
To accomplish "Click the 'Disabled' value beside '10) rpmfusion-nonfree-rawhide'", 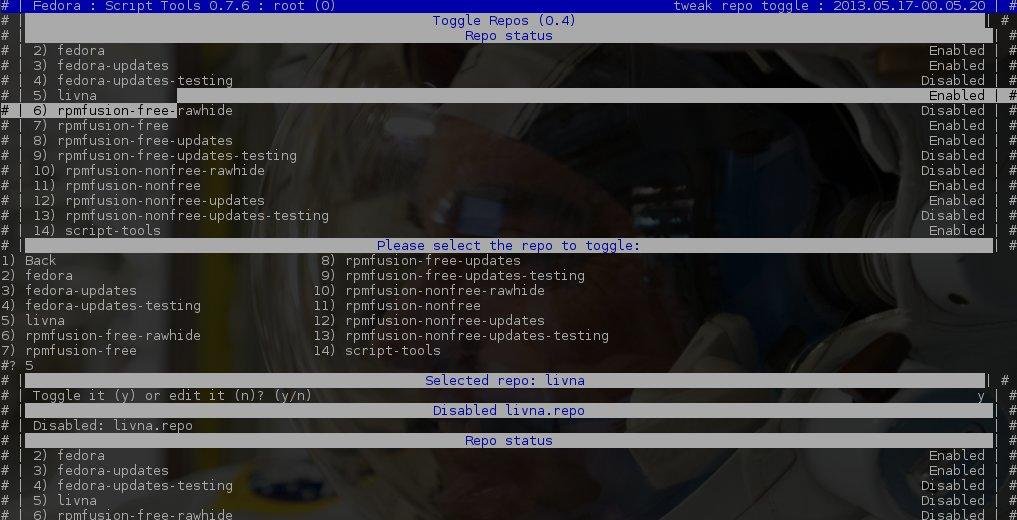I will tap(953, 171).
